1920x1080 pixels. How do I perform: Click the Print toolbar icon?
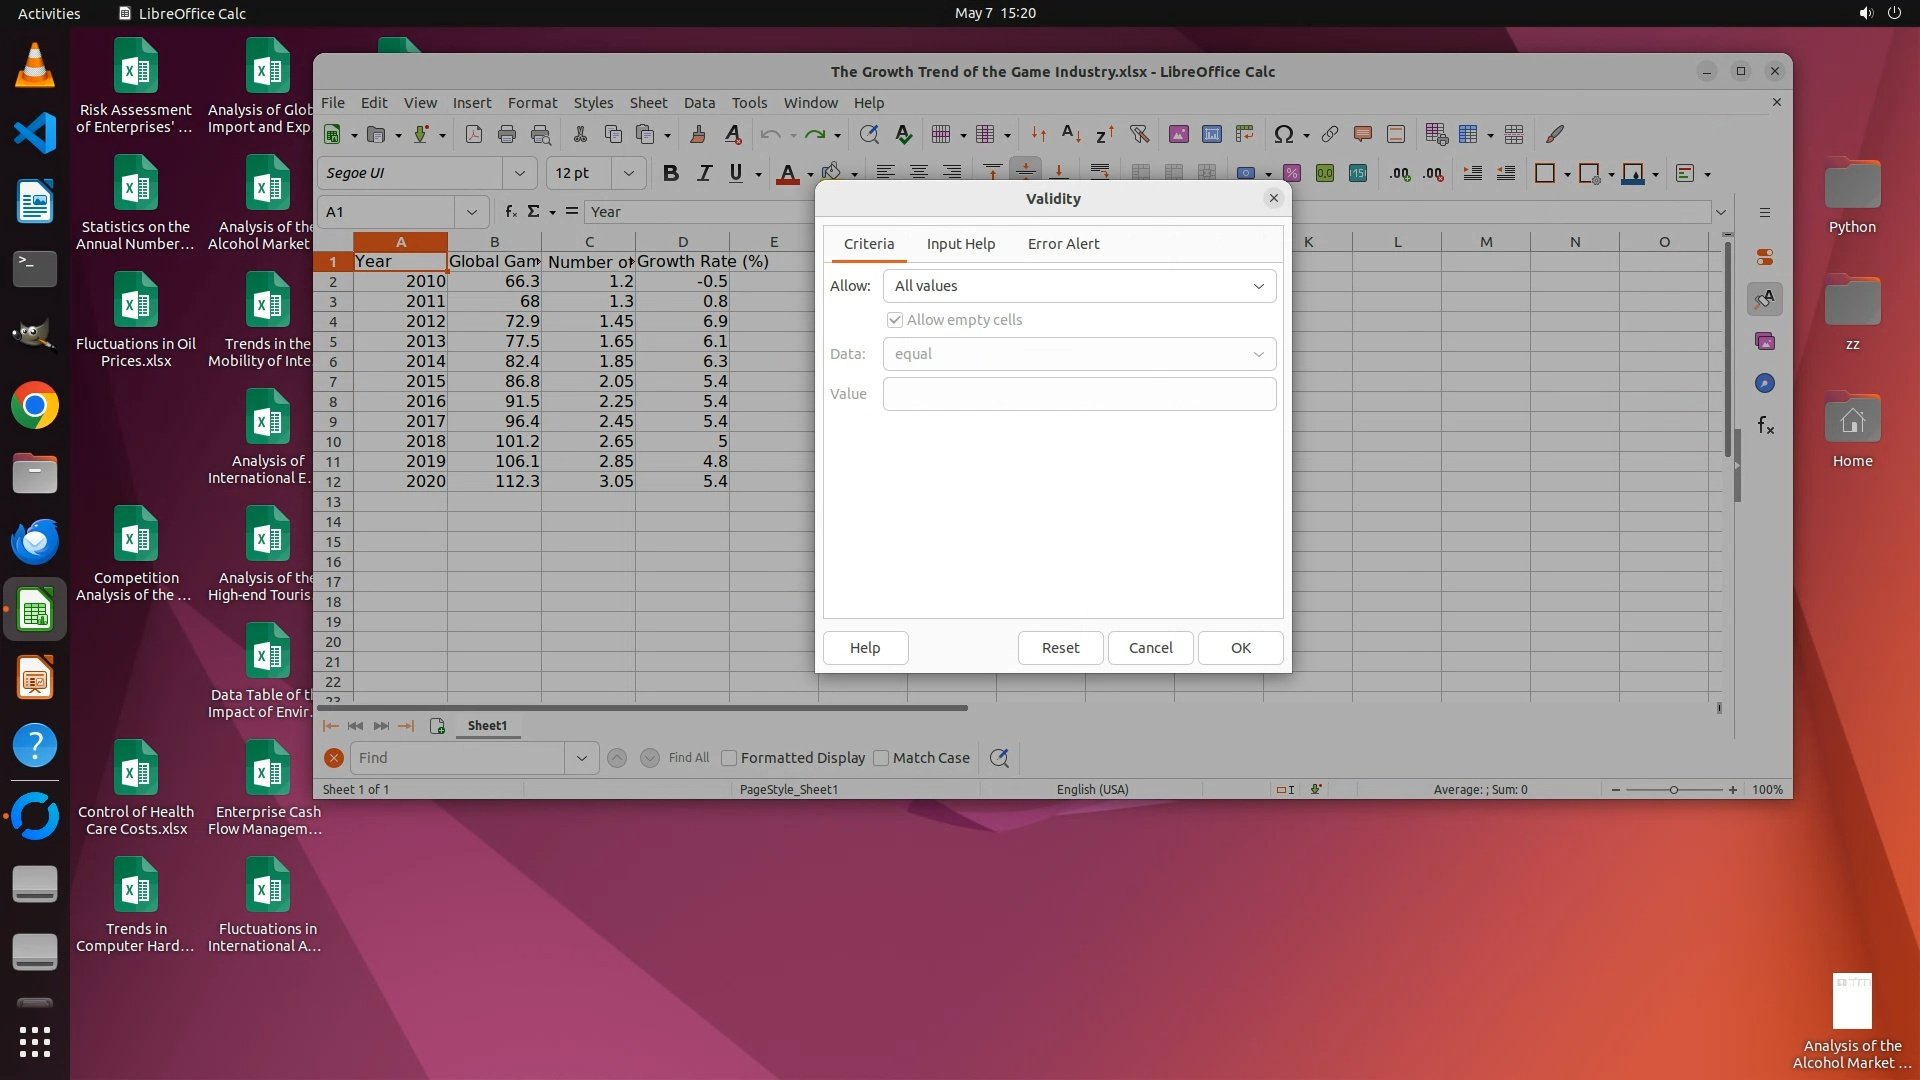tap(507, 134)
